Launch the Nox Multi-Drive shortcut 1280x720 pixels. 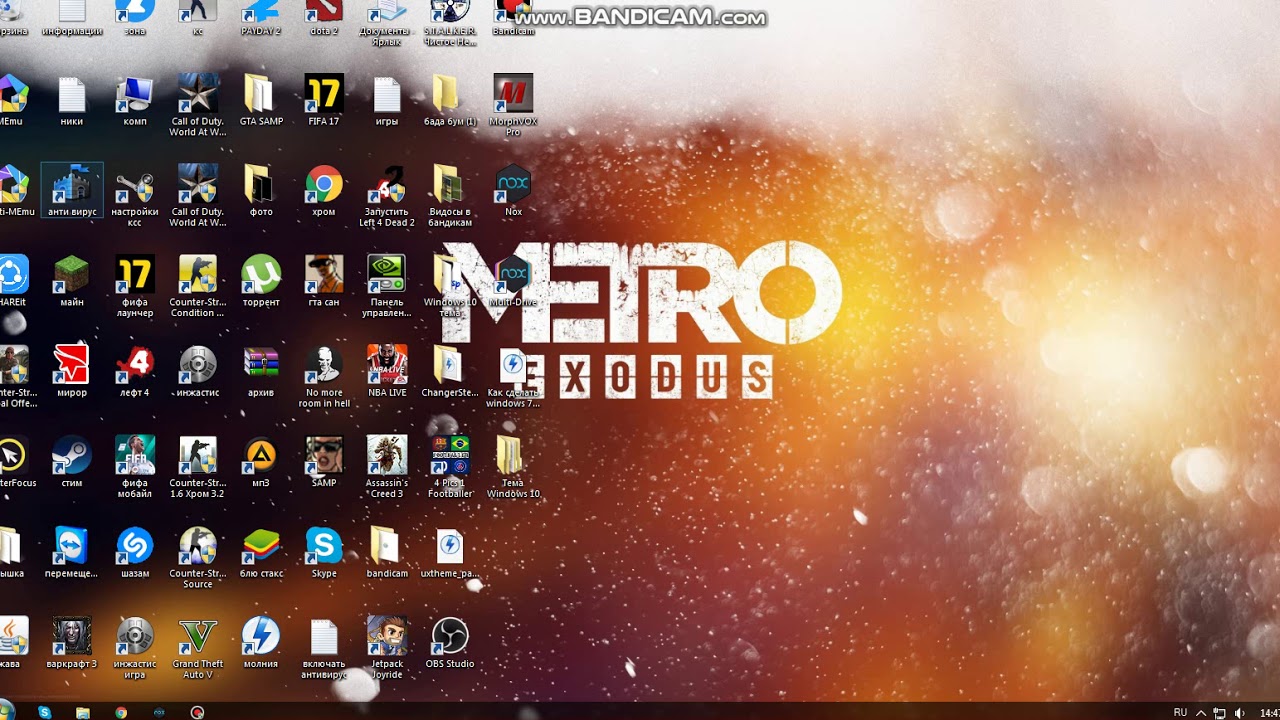pyautogui.click(x=513, y=282)
